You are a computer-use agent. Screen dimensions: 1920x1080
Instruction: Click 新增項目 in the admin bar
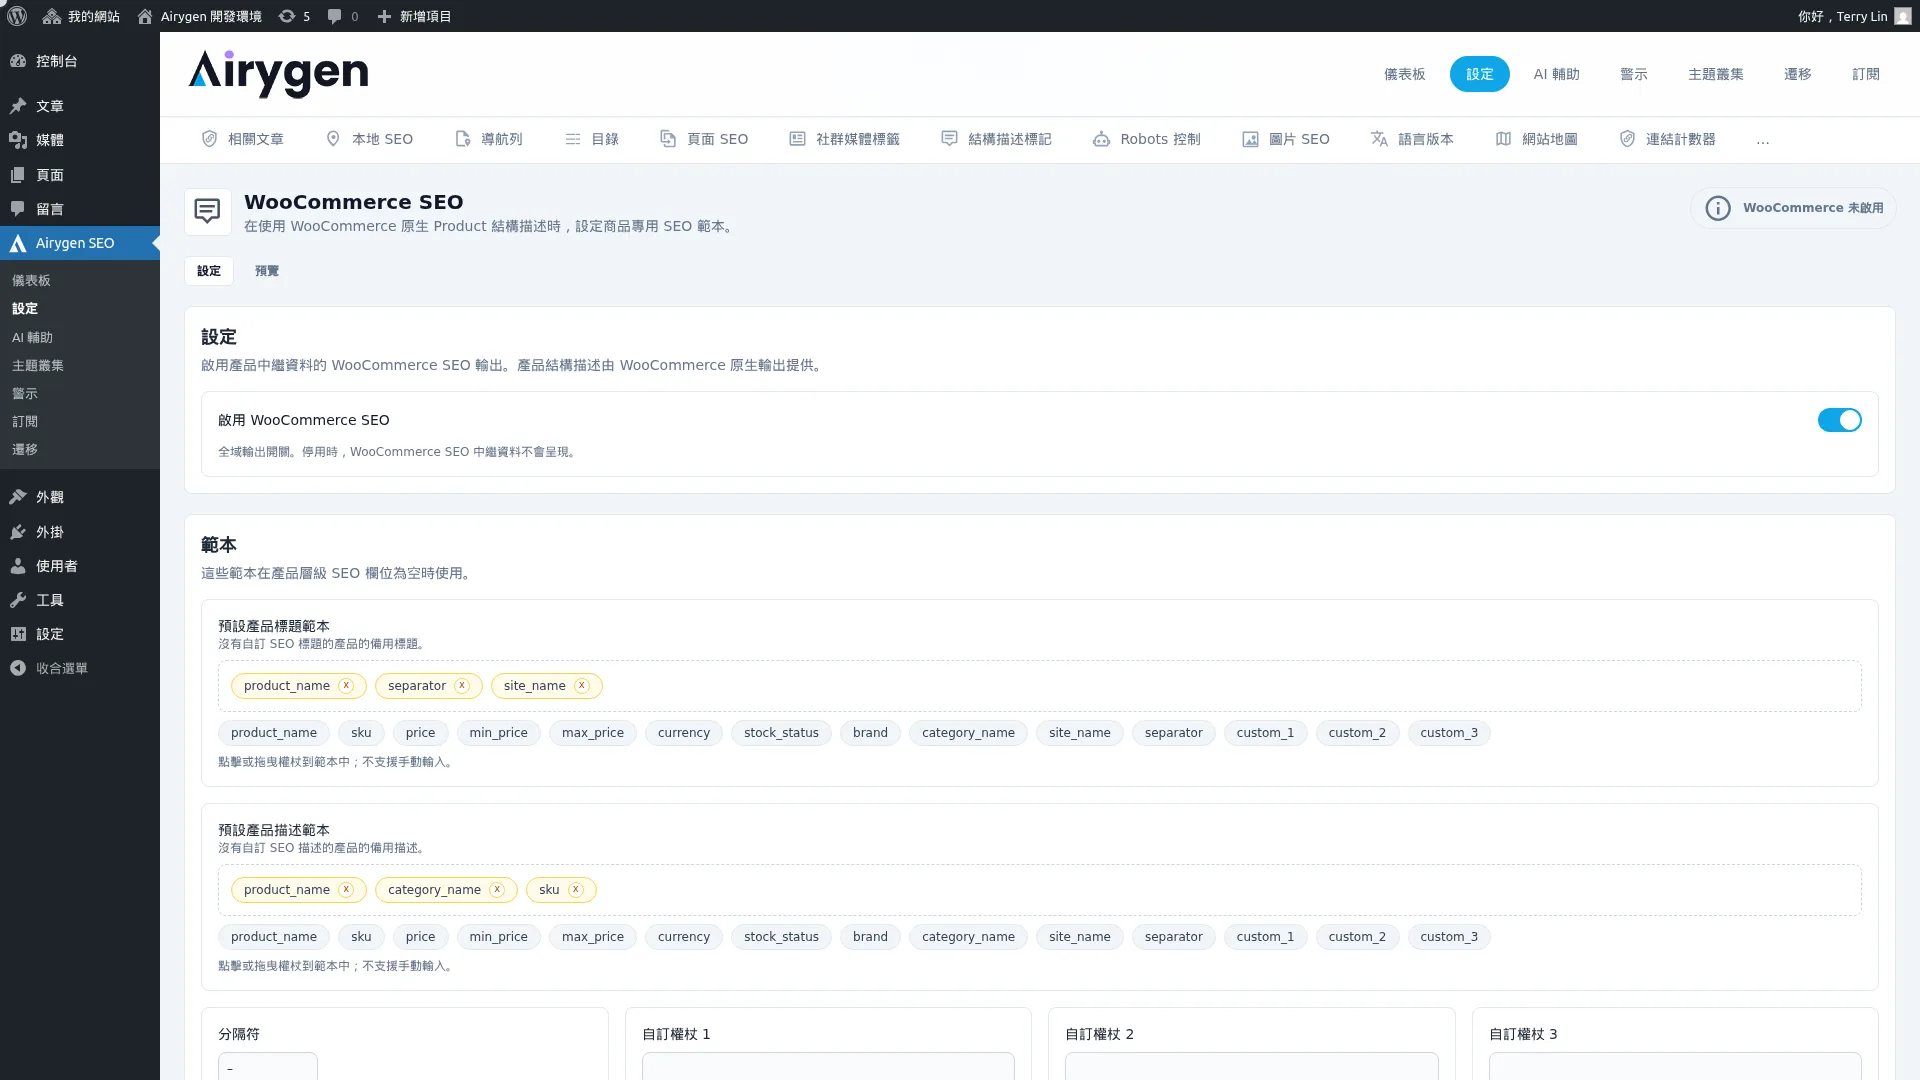pos(414,16)
